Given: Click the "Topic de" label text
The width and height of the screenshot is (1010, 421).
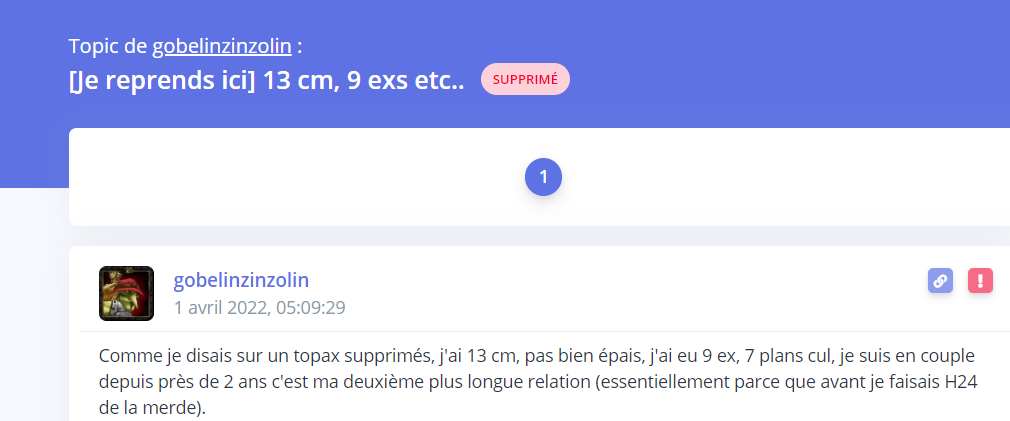Looking at the screenshot, I should pyautogui.click(x=108, y=46).
